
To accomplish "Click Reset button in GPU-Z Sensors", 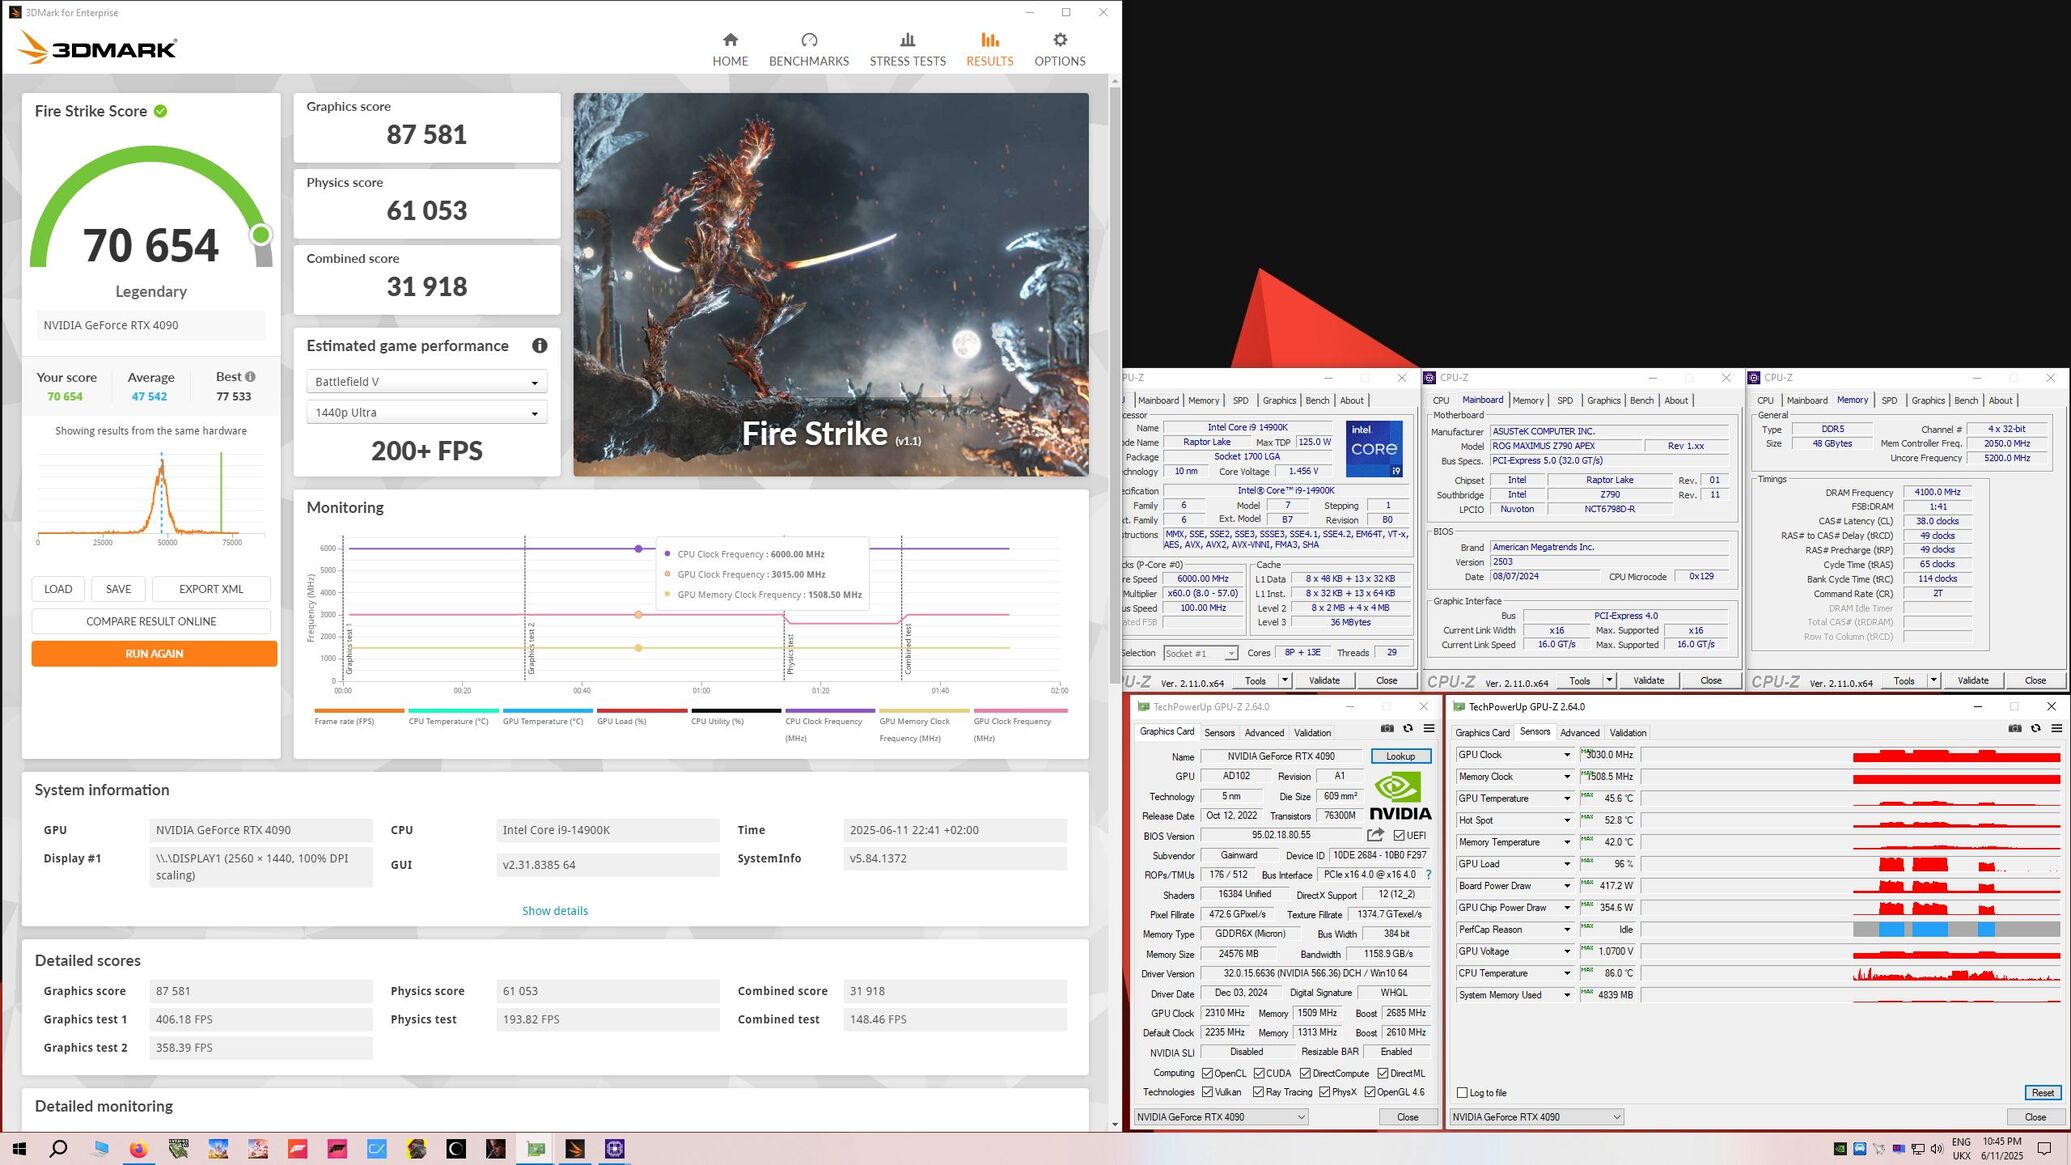I will click(2042, 1093).
